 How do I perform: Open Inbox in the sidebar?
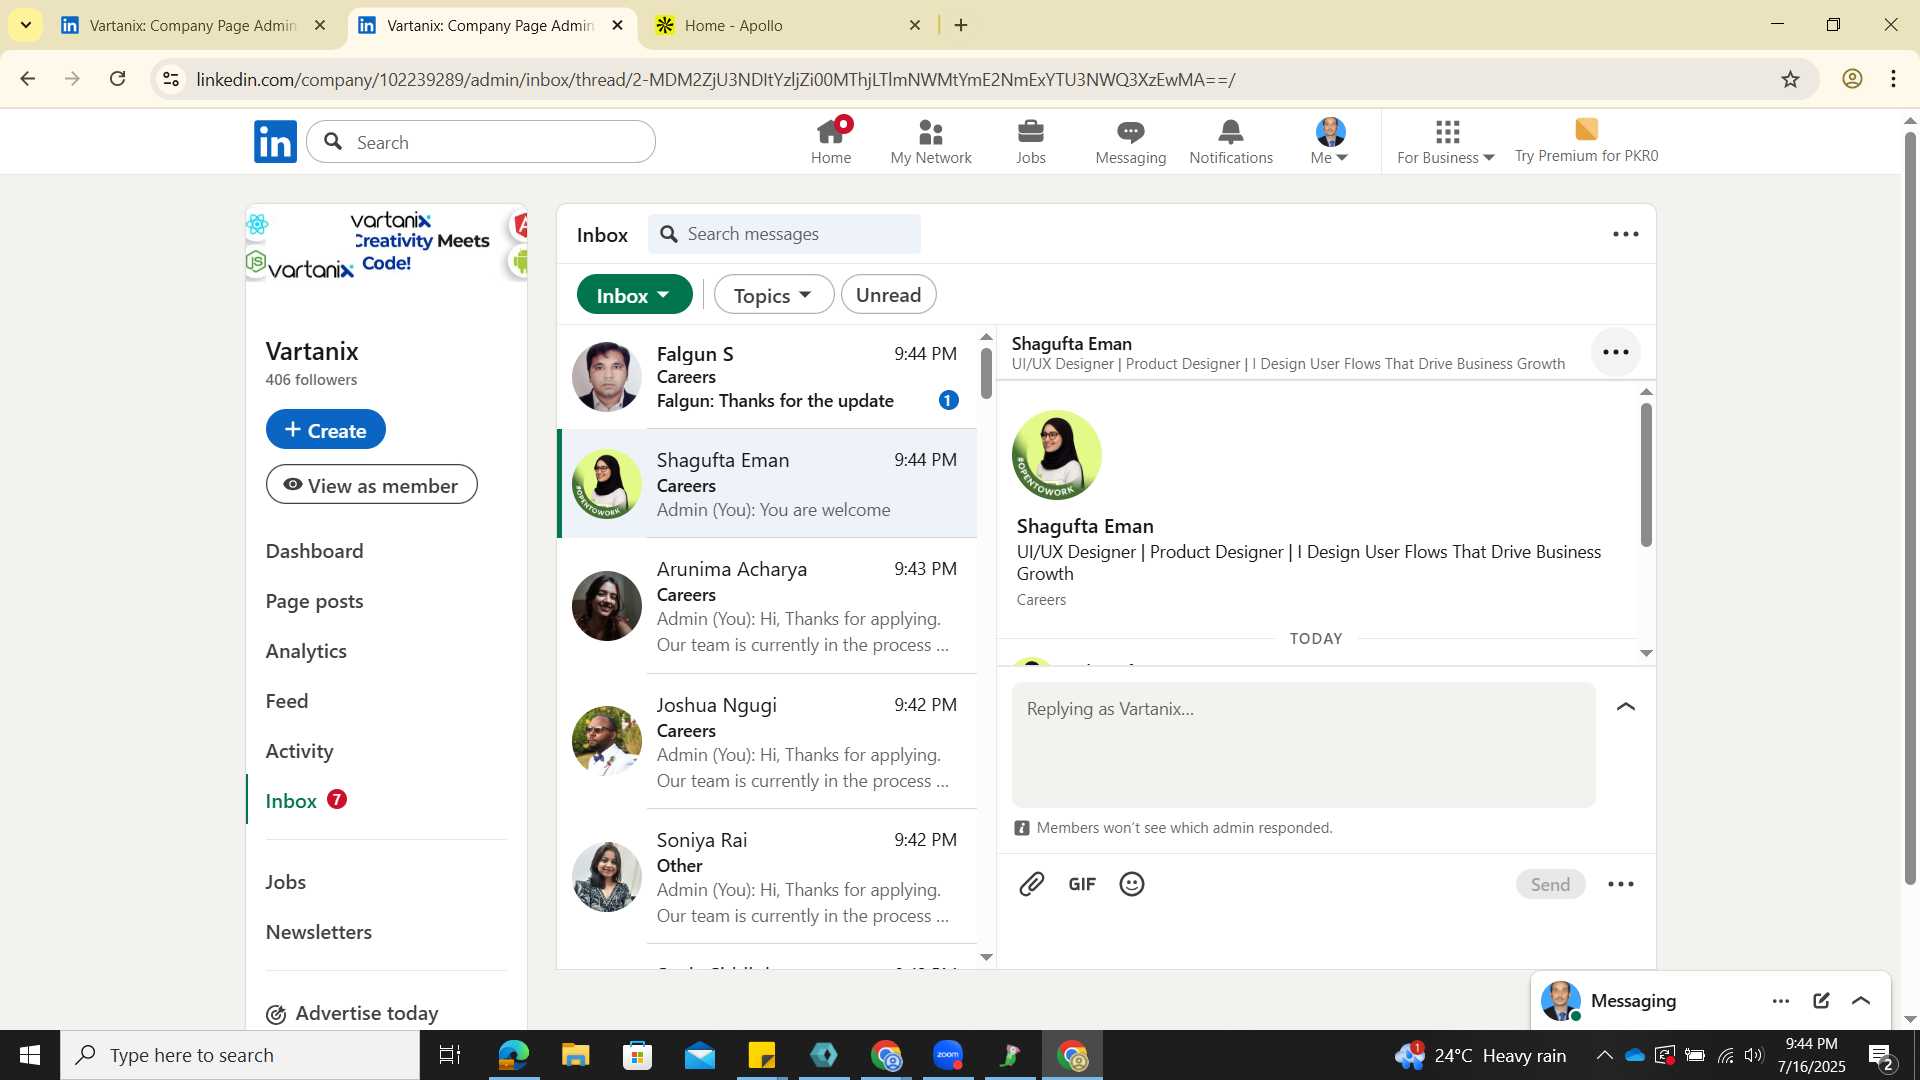click(x=291, y=801)
